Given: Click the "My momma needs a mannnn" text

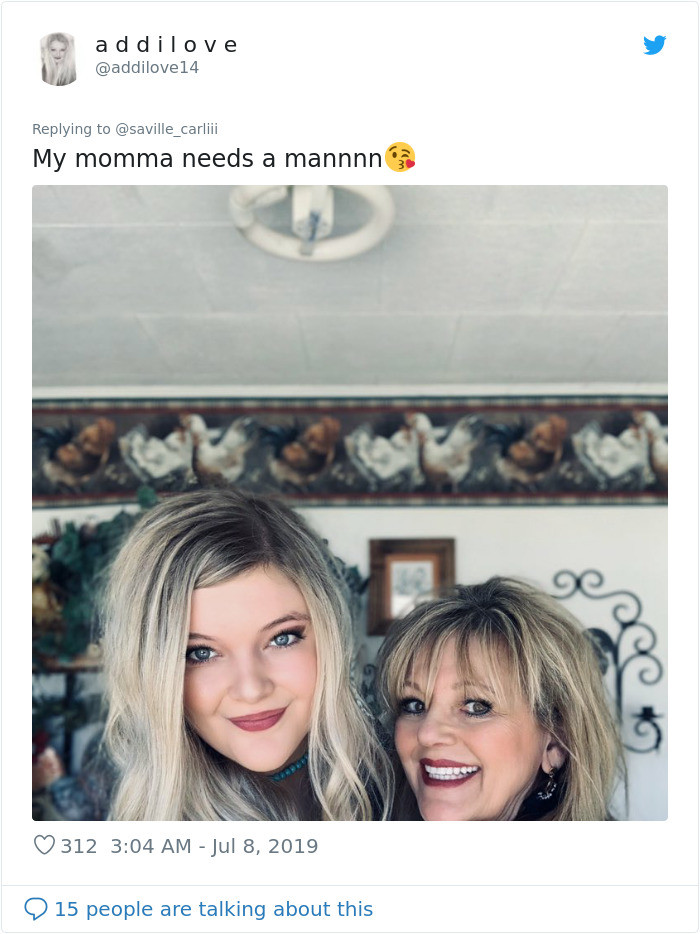Looking at the screenshot, I should pos(207,158).
